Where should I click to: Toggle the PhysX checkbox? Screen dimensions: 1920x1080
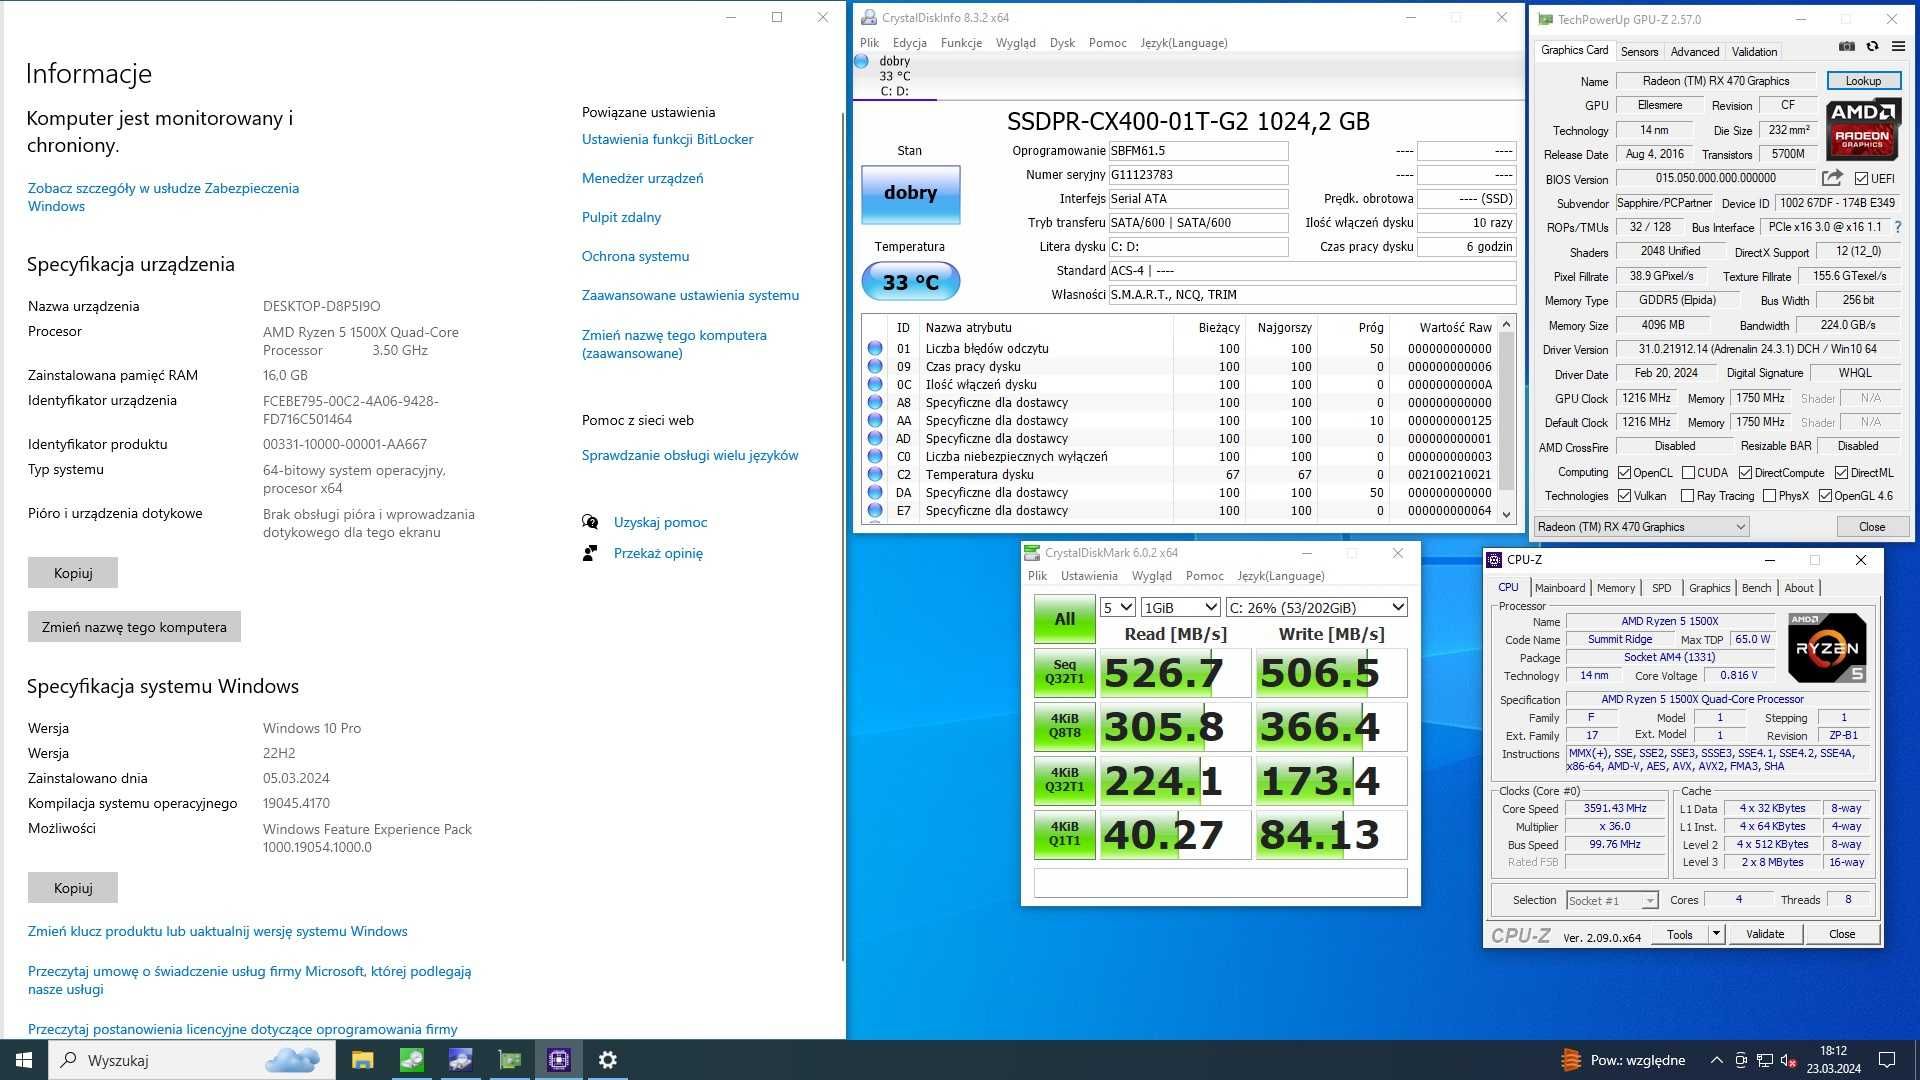(1769, 496)
